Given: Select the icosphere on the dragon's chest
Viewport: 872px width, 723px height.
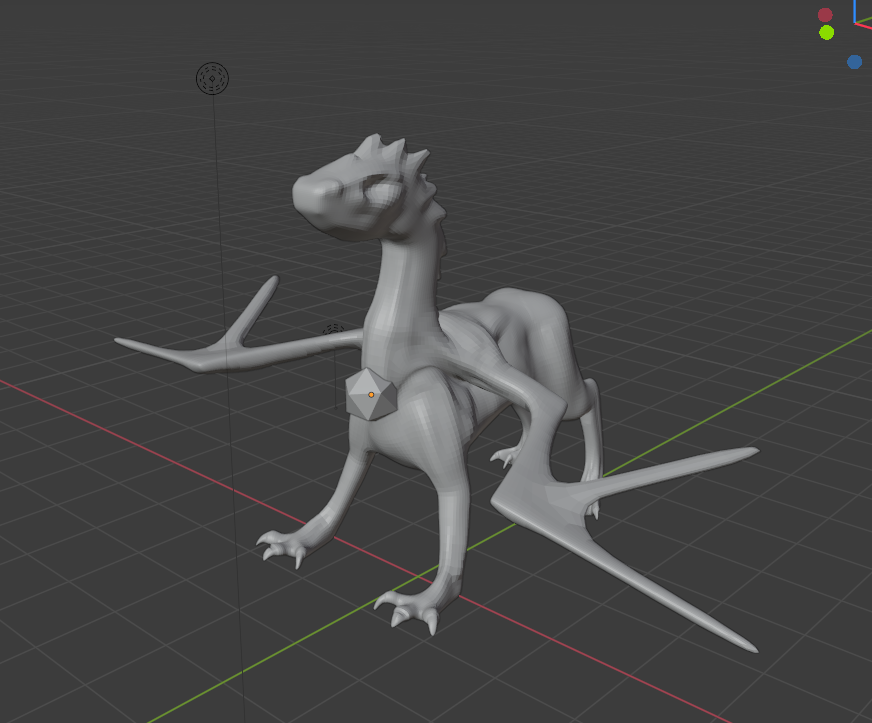Looking at the screenshot, I should click(370, 394).
